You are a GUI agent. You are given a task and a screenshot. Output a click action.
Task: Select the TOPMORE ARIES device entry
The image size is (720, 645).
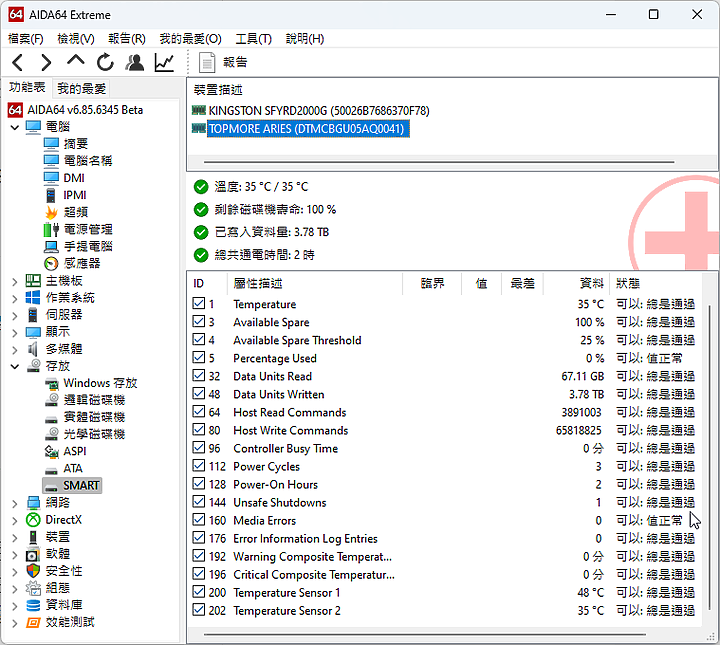pyautogui.click(x=307, y=129)
